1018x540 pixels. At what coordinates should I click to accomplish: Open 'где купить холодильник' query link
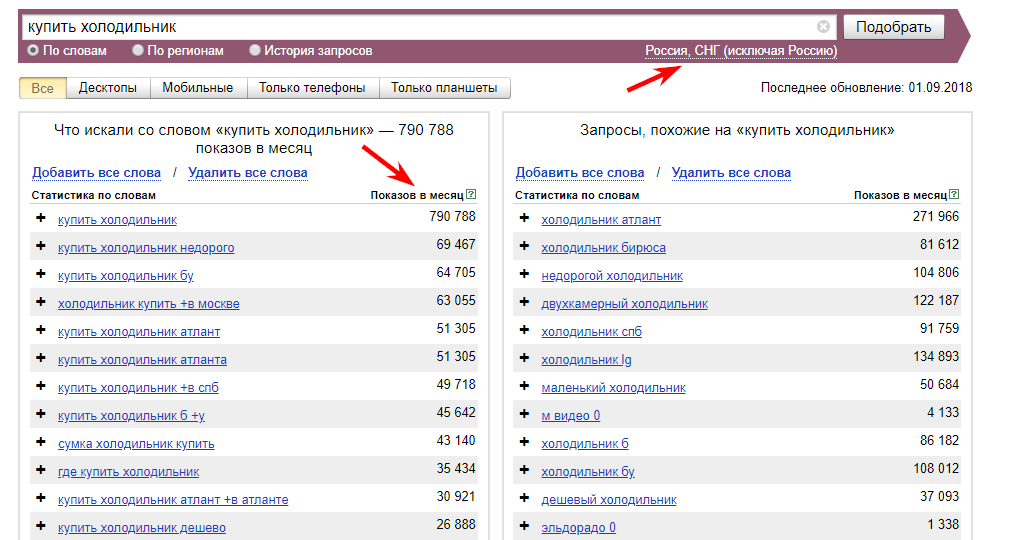[x=129, y=471]
